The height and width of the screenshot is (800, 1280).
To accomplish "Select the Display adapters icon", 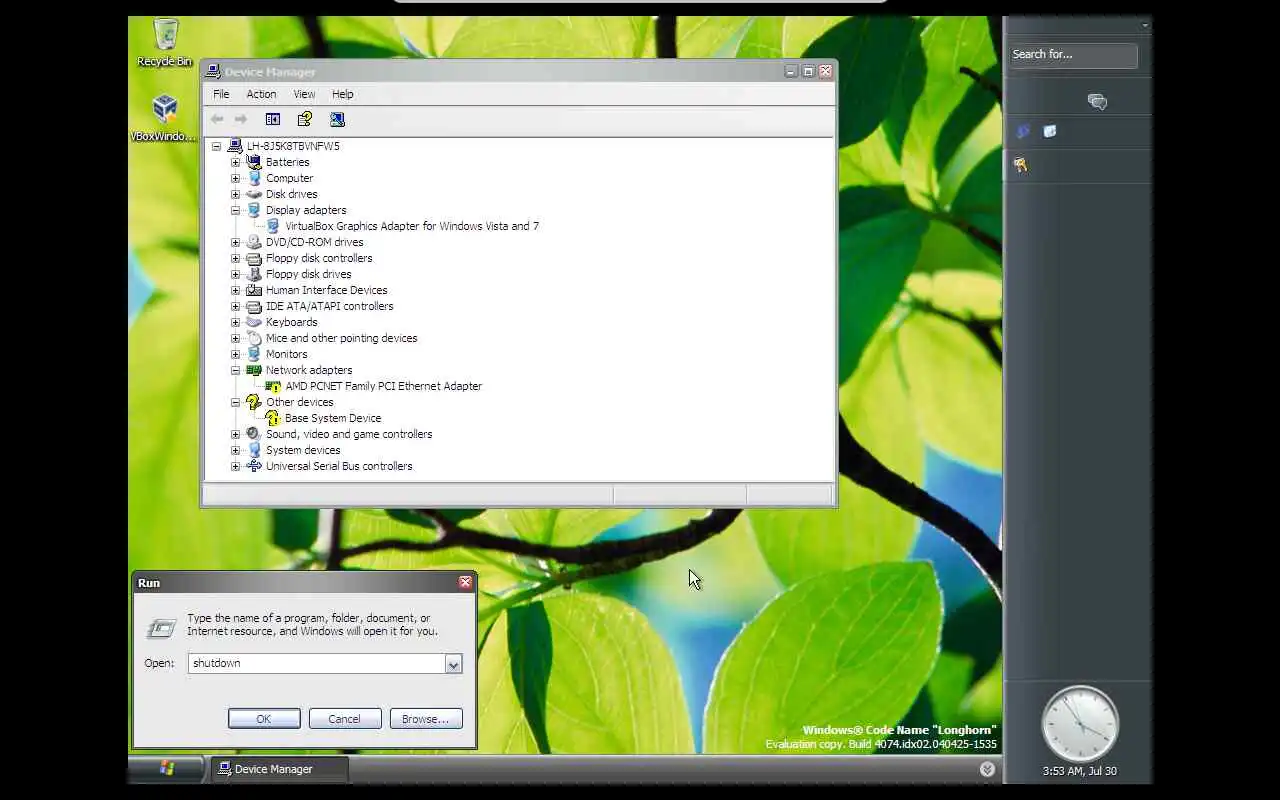I will click(x=254, y=210).
